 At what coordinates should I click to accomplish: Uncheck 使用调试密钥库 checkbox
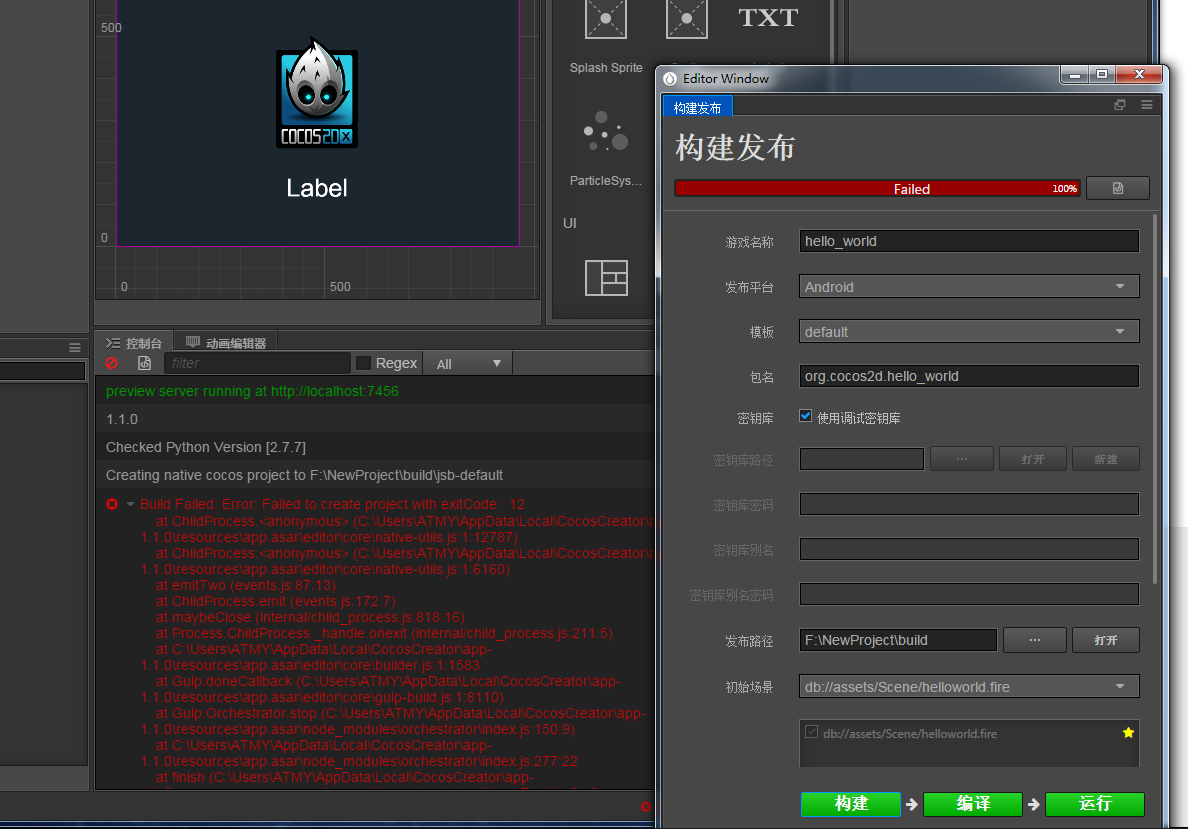(805, 416)
